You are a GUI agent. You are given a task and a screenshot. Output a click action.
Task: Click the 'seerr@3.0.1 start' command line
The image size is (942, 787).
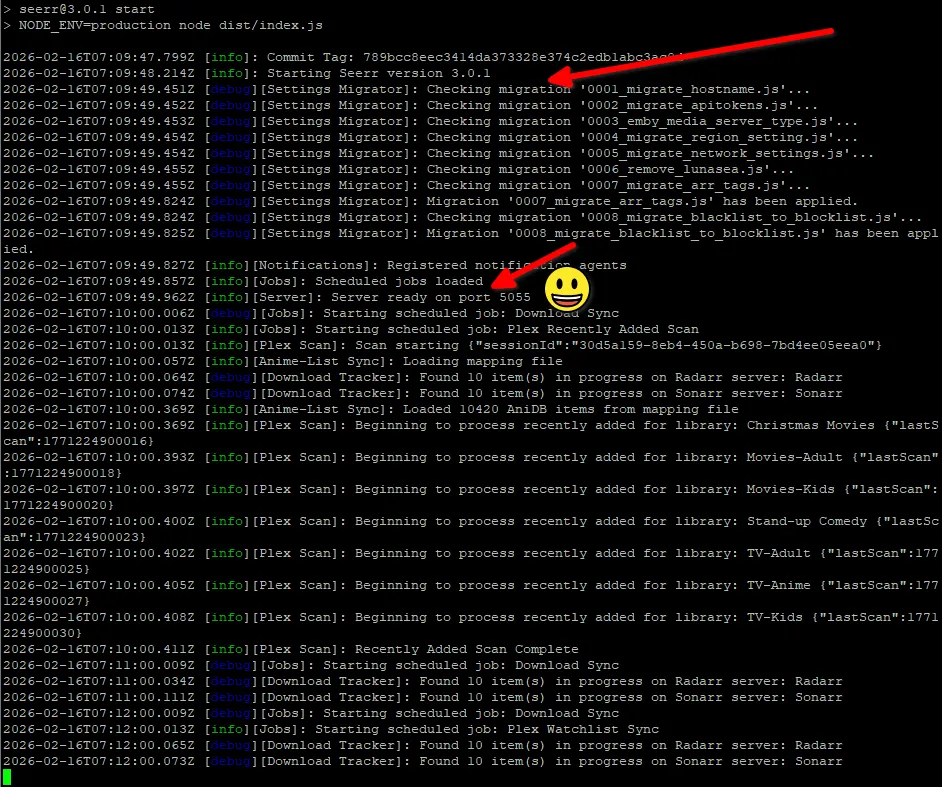pyautogui.click(x=87, y=9)
